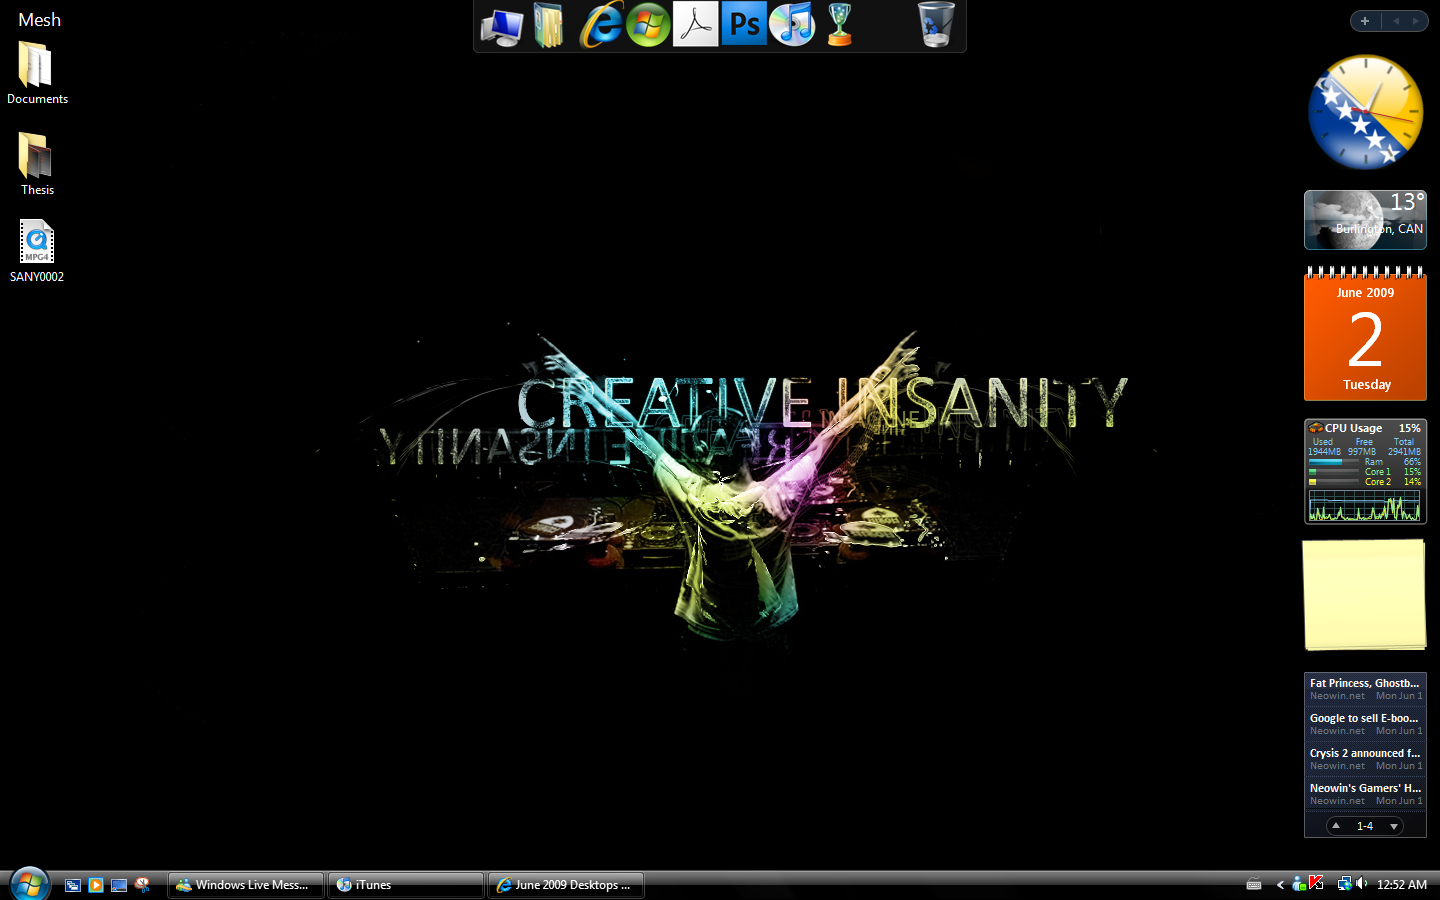Click the volume speaker tray icon

[x=1361, y=884]
